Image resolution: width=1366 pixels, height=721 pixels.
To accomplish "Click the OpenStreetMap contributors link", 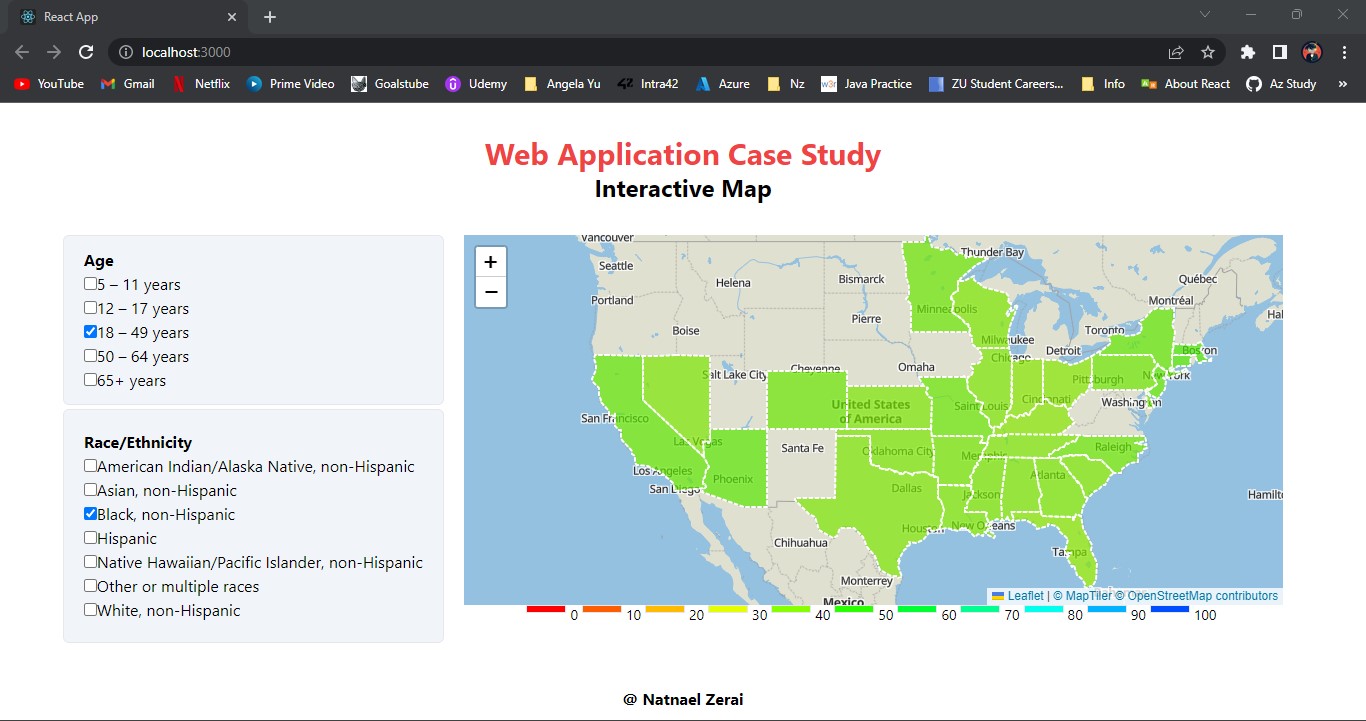I will pos(1202,595).
